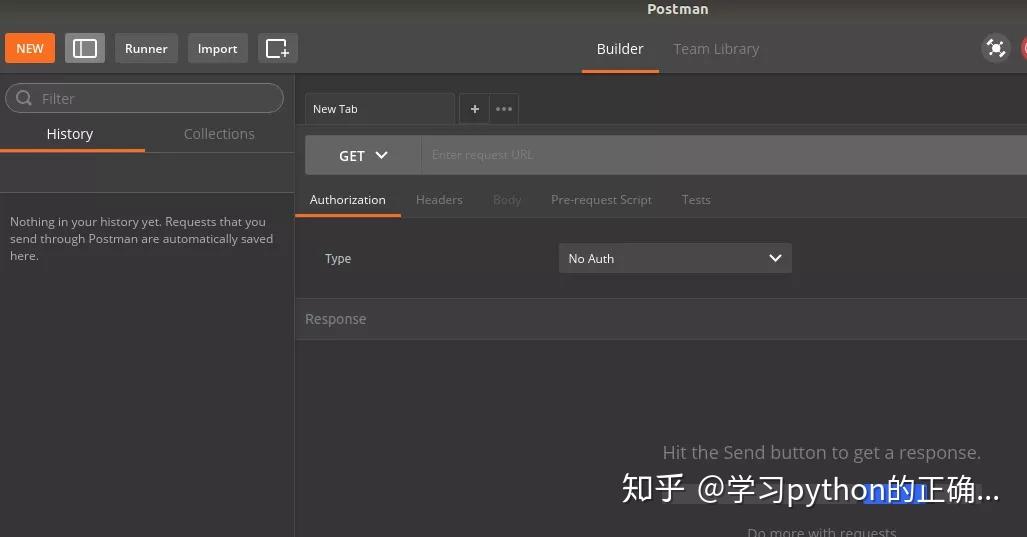This screenshot has width=1027, height=537.
Task: Open the Authorization tab
Action: pos(348,200)
